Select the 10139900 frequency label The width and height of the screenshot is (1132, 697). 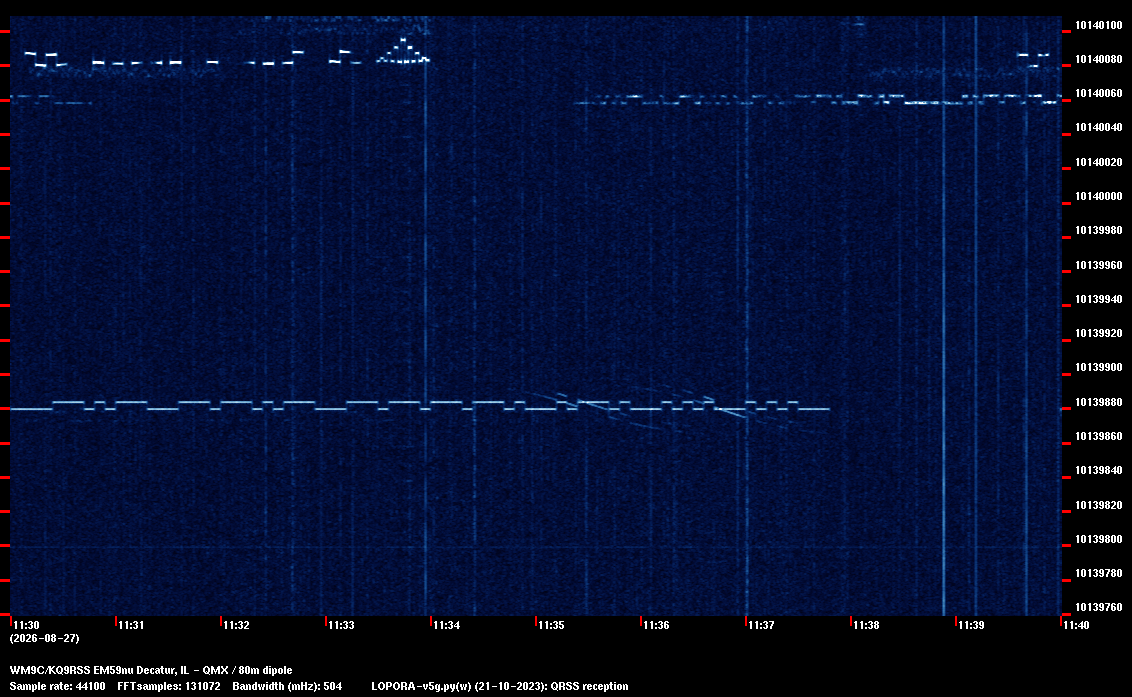(x=1099, y=368)
